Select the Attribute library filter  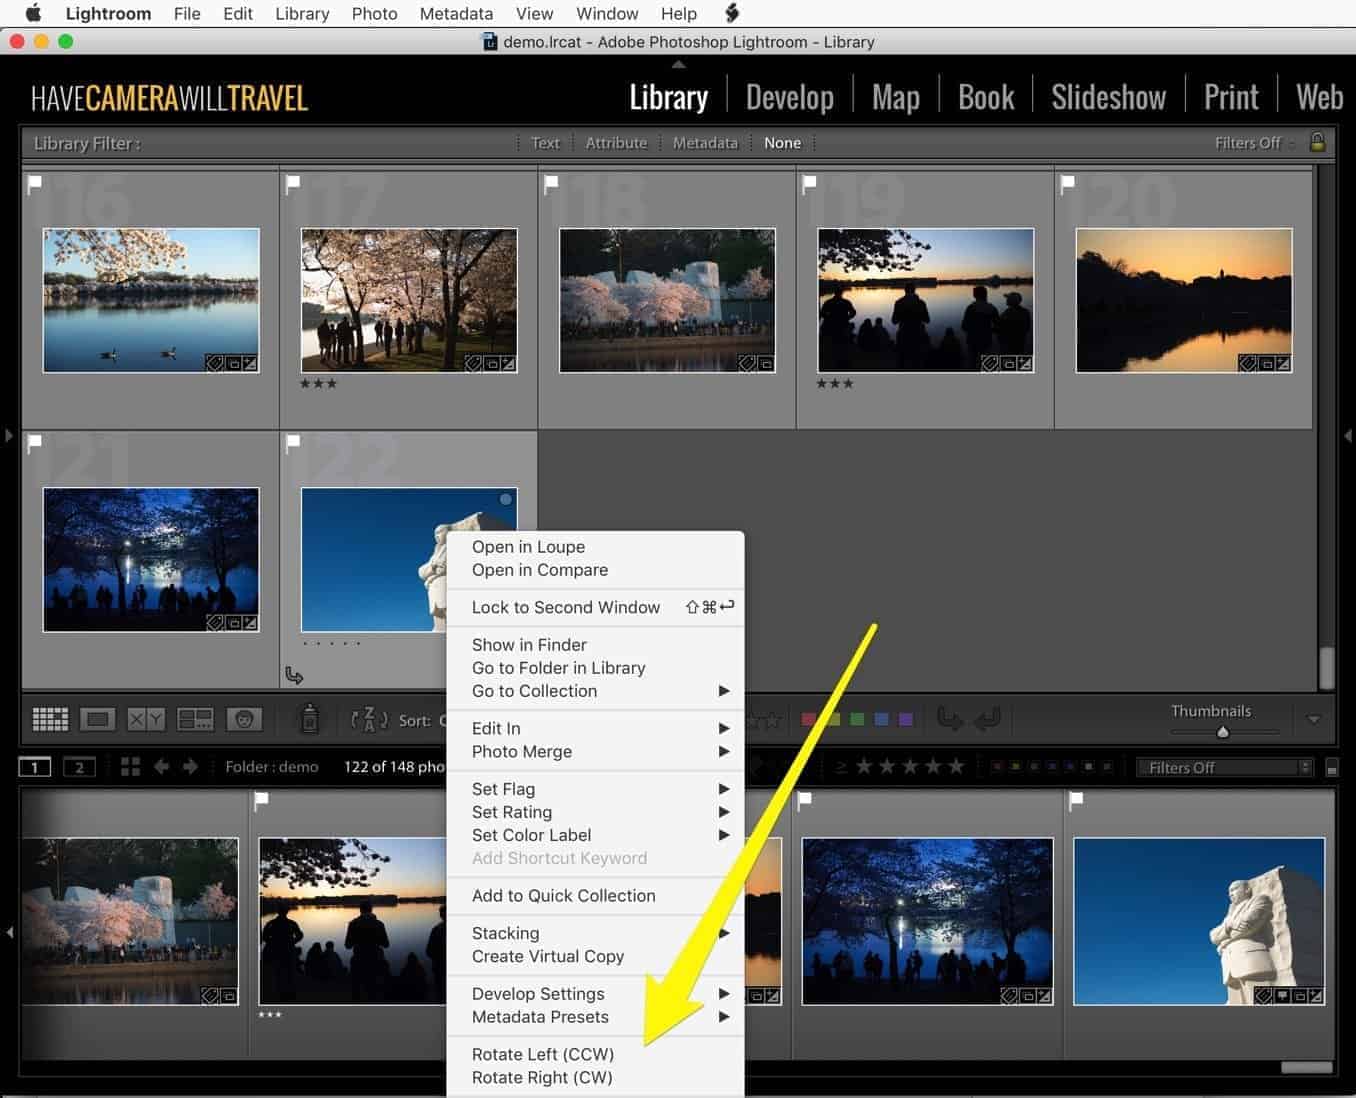[x=616, y=143]
